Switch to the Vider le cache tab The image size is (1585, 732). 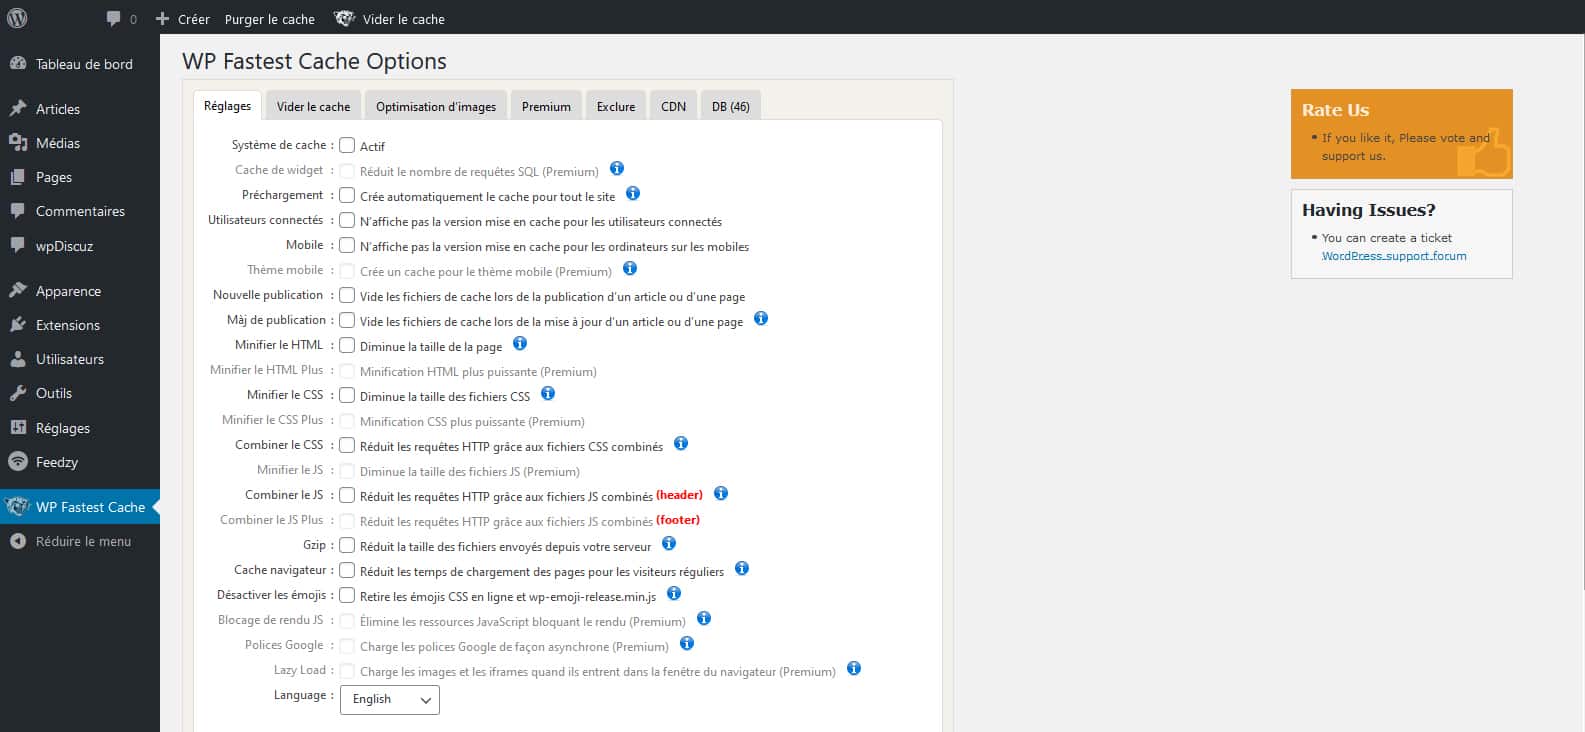313,106
